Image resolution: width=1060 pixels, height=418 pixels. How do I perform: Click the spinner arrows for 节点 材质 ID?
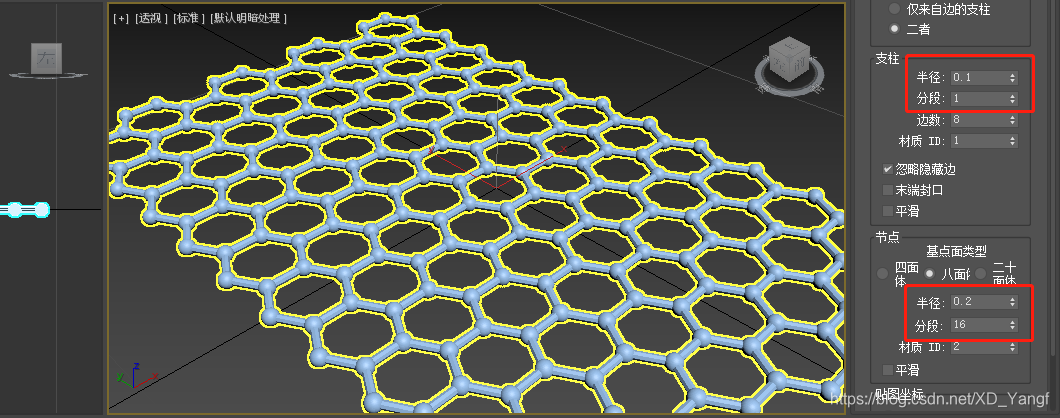(1013, 347)
